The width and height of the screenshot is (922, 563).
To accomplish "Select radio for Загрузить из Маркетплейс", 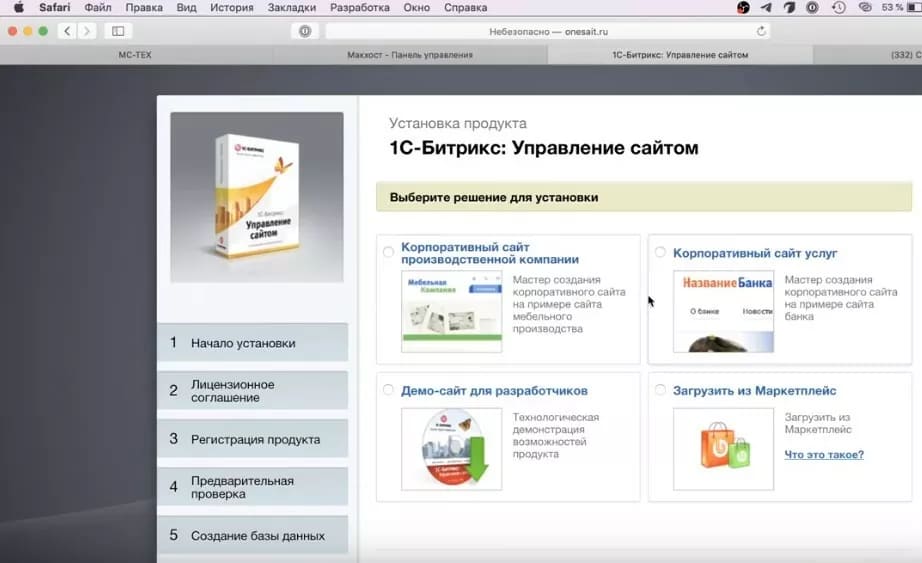I will (x=660, y=389).
